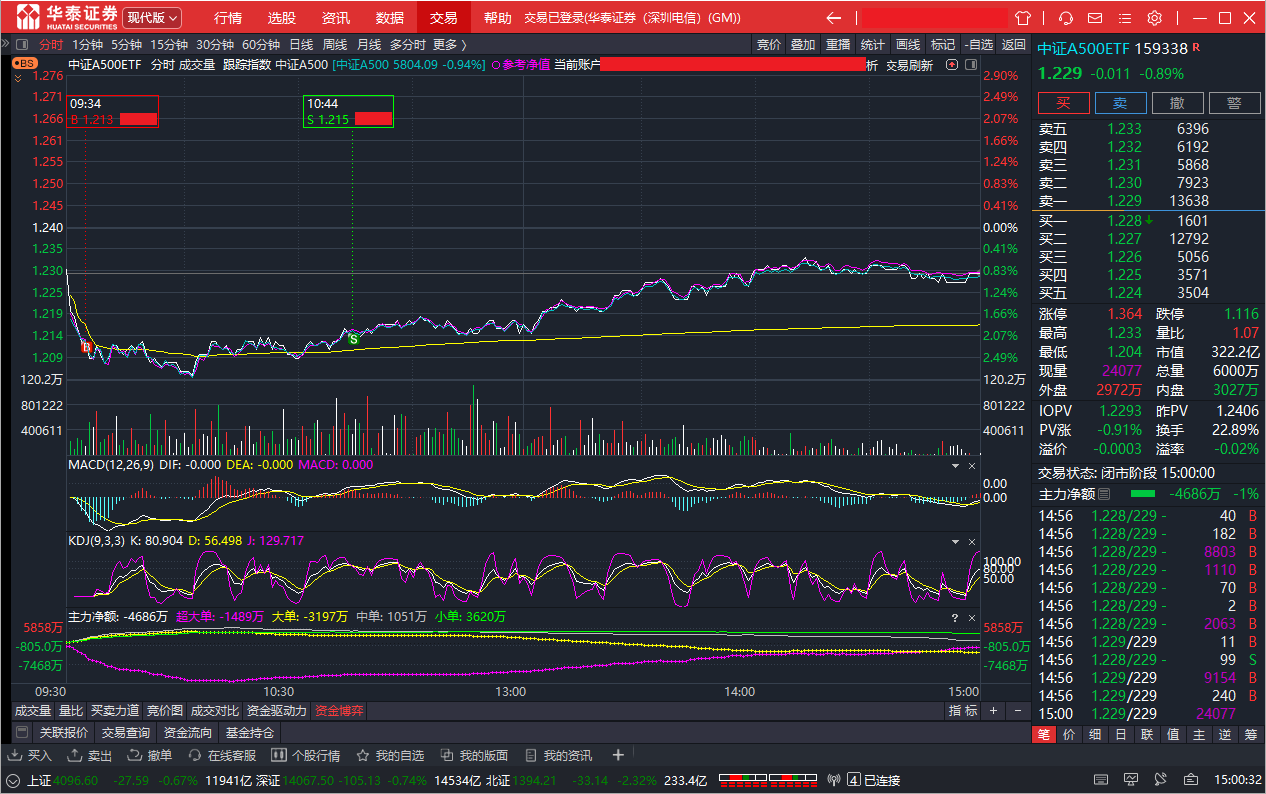Switch to the 资金流向 tab
Viewport: 1266px width, 794px height.
click(187, 732)
